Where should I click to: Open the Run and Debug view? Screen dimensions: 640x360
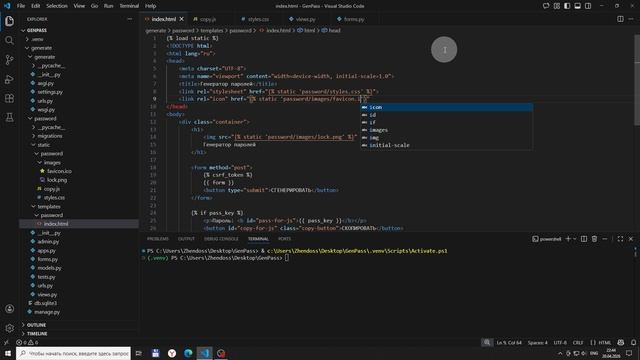9,79
